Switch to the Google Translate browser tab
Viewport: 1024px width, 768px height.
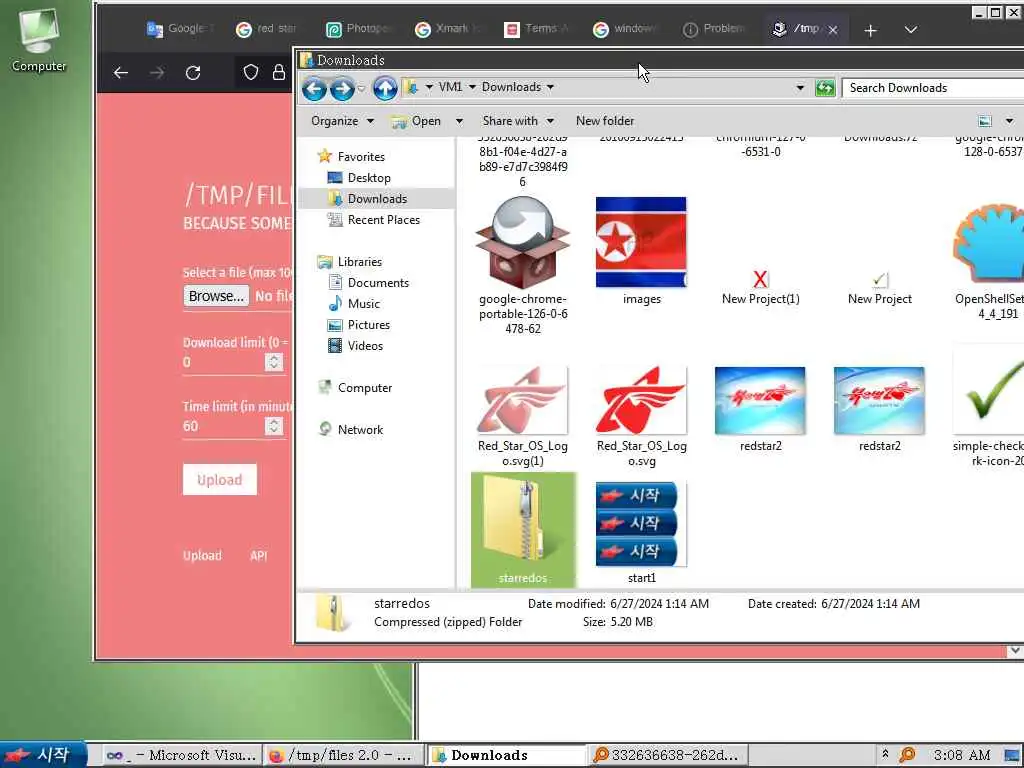click(x=178, y=29)
